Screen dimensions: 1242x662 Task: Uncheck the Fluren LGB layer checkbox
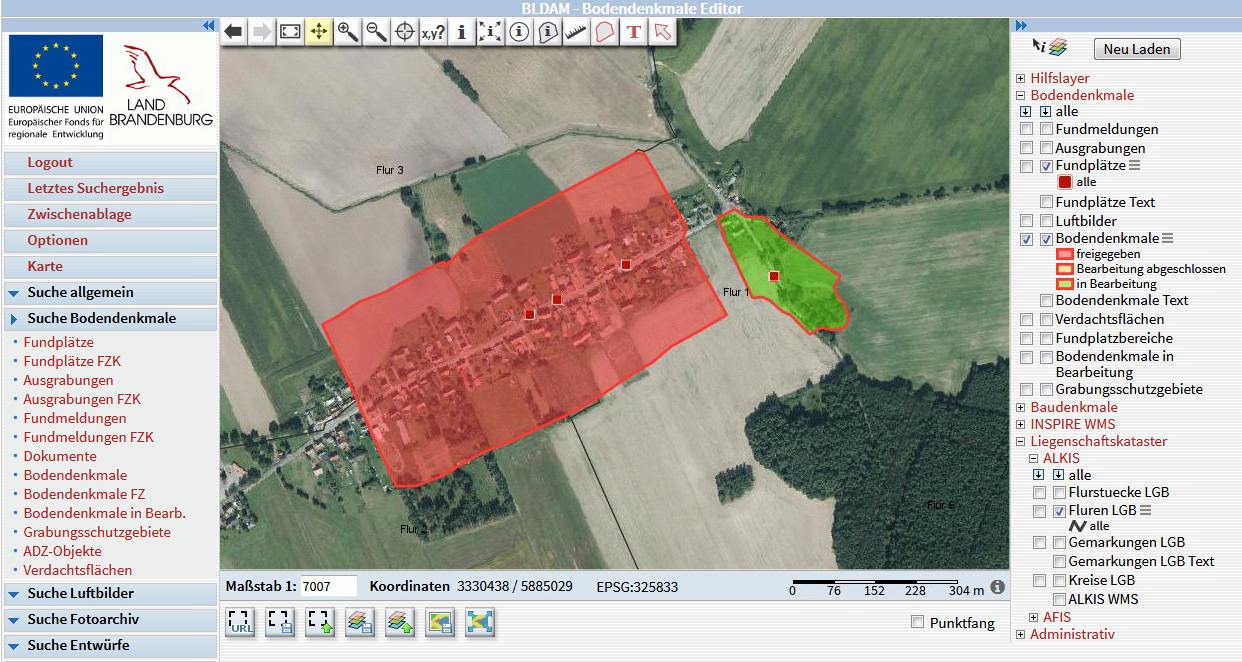(1059, 511)
